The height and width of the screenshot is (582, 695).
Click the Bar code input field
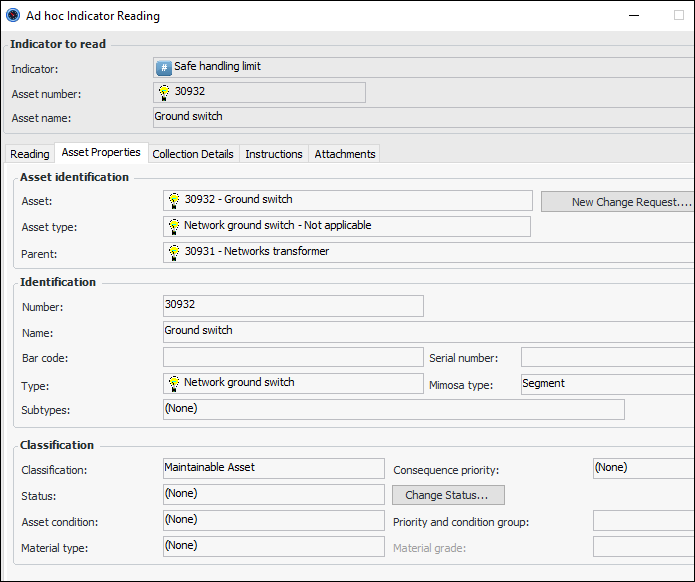click(x=293, y=357)
